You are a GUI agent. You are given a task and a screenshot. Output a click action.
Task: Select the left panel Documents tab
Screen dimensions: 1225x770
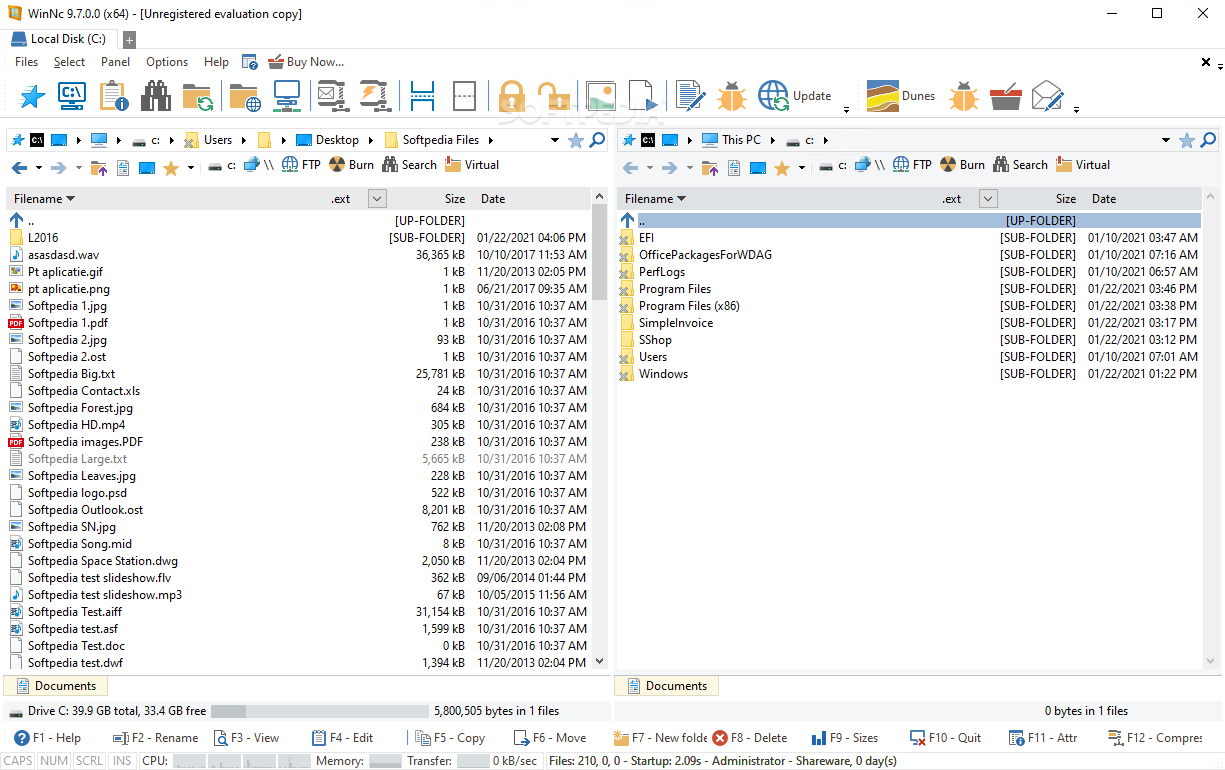coord(56,686)
